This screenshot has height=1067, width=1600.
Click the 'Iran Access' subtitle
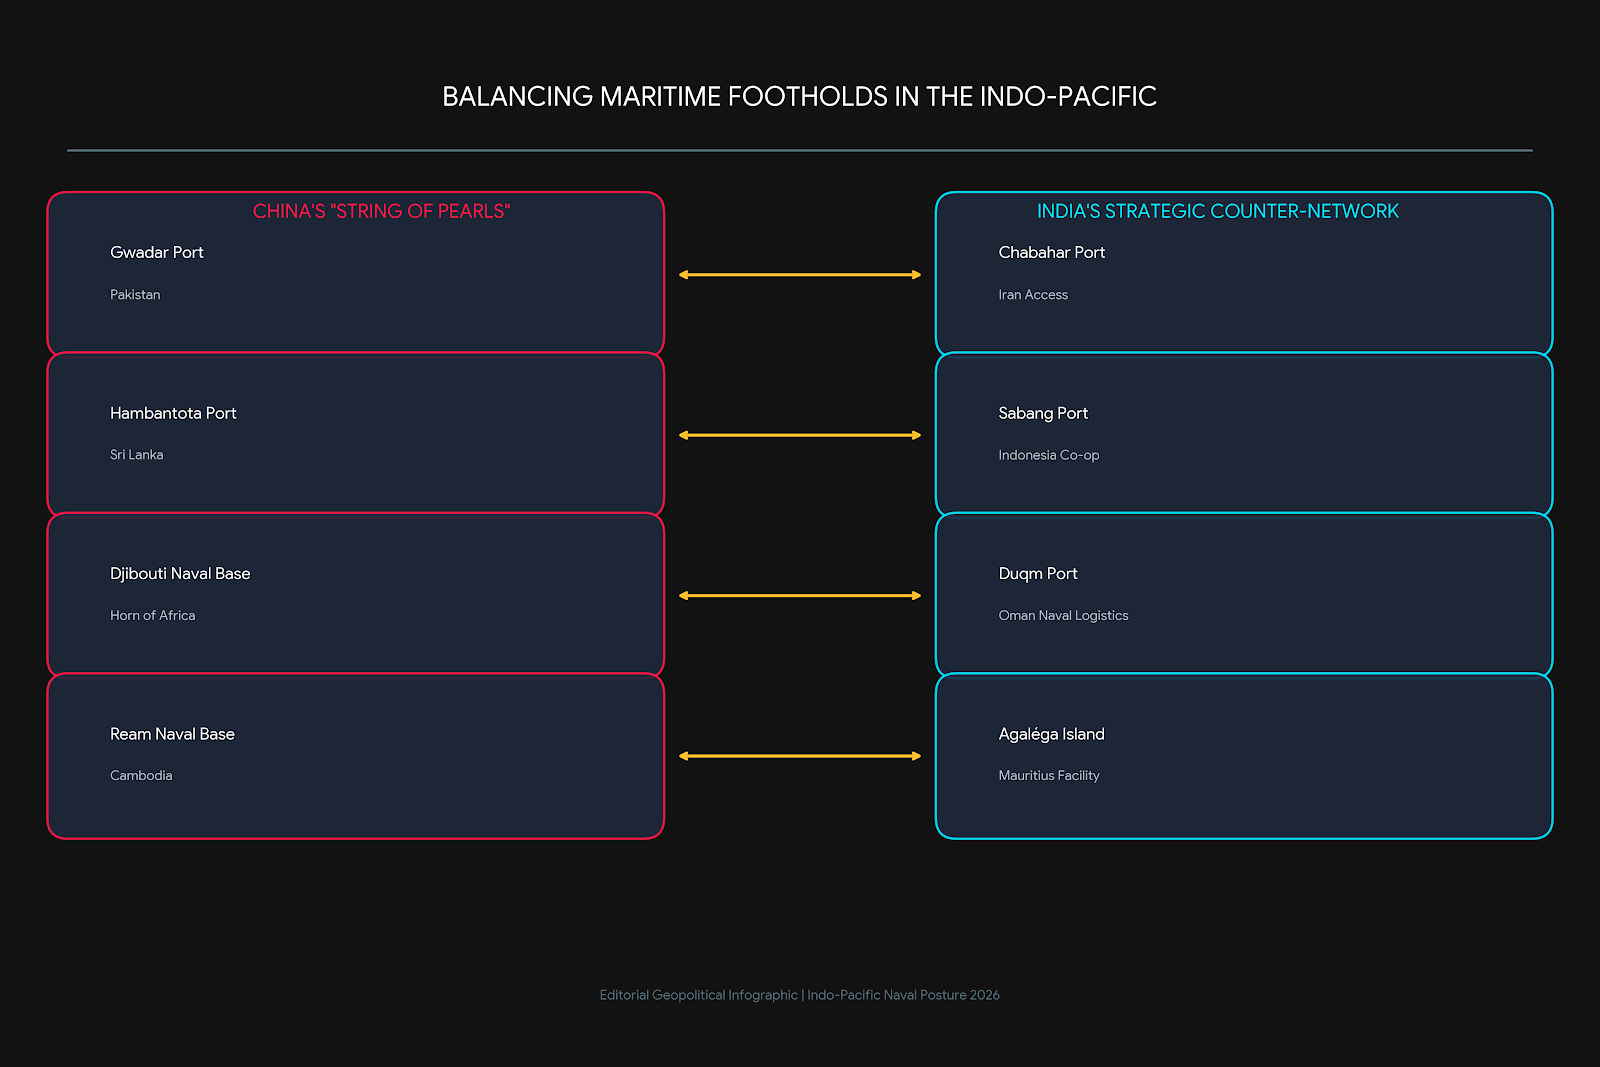pos(1033,294)
